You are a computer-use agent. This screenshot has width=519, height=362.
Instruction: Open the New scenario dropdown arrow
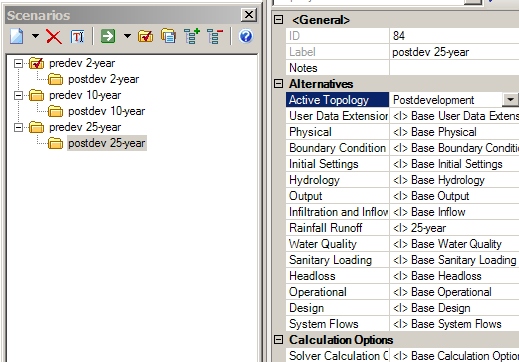click(35, 36)
